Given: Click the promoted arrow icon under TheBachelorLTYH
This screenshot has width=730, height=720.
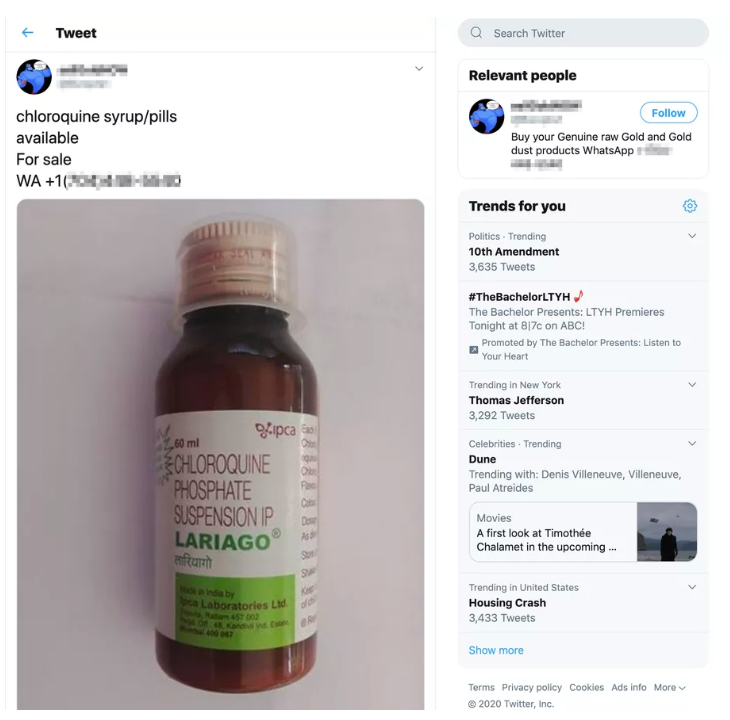Looking at the screenshot, I should coord(473,350).
